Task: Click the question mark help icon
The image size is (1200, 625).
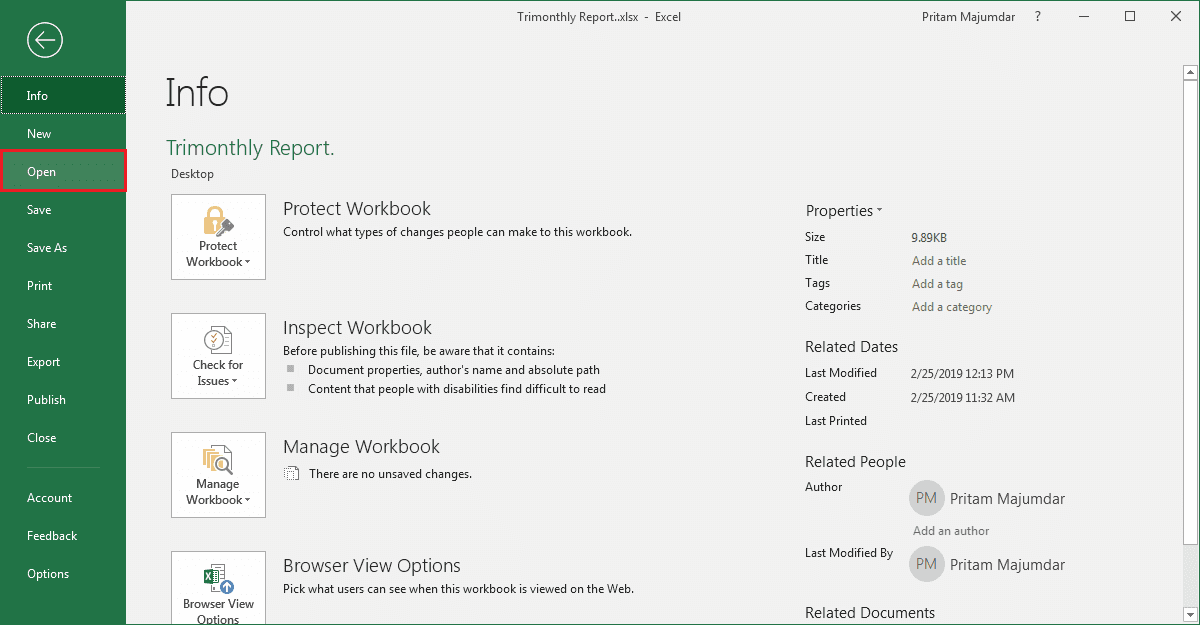Action: tap(1038, 16)
